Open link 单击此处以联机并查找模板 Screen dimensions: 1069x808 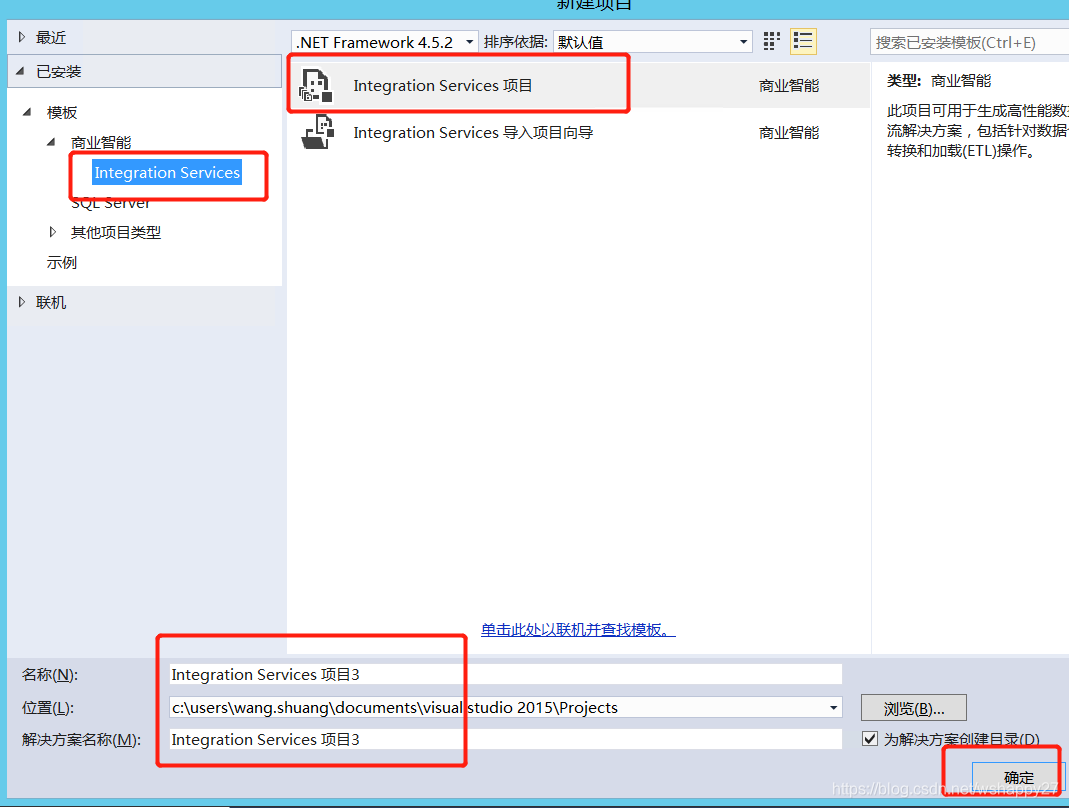click(x=578, y=629)
